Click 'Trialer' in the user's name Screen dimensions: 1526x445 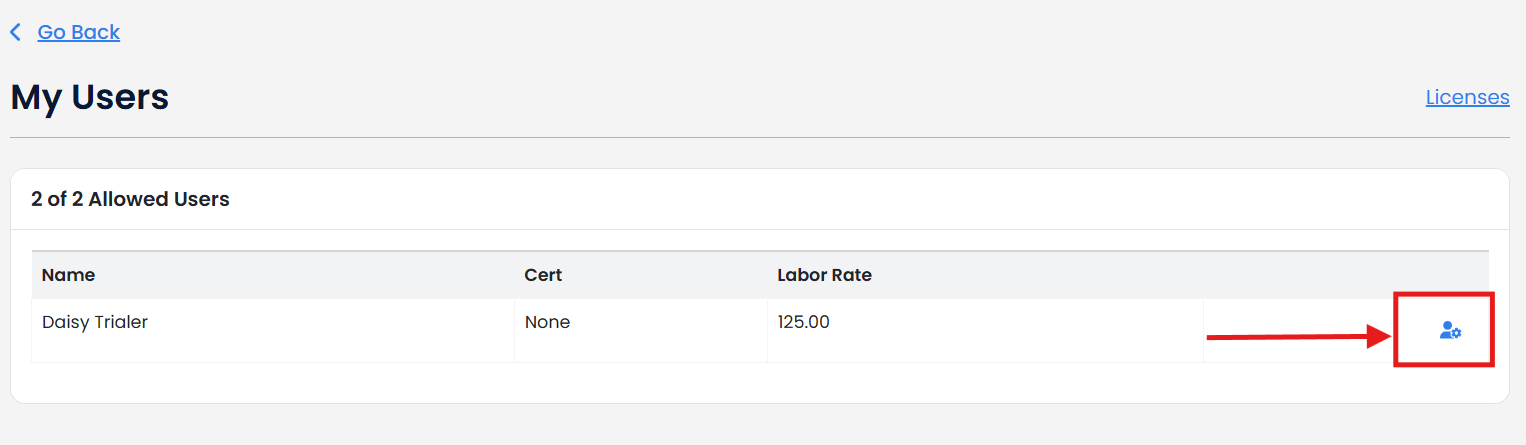click(121, 323)
